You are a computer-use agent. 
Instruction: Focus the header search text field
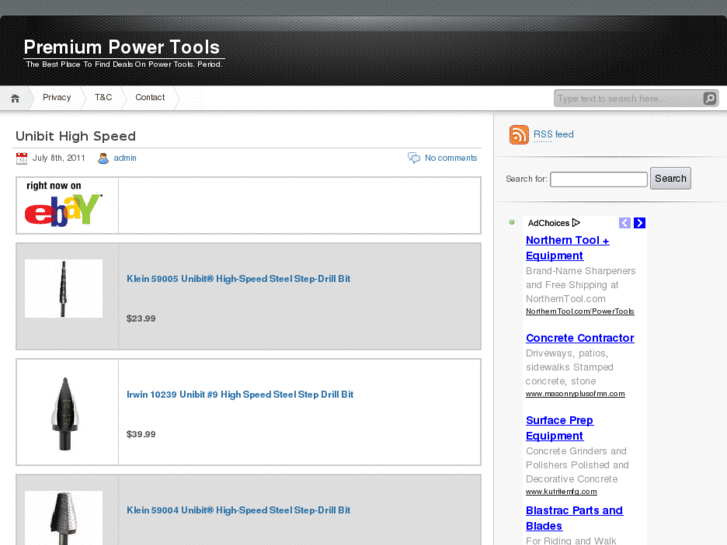point(628,98)
